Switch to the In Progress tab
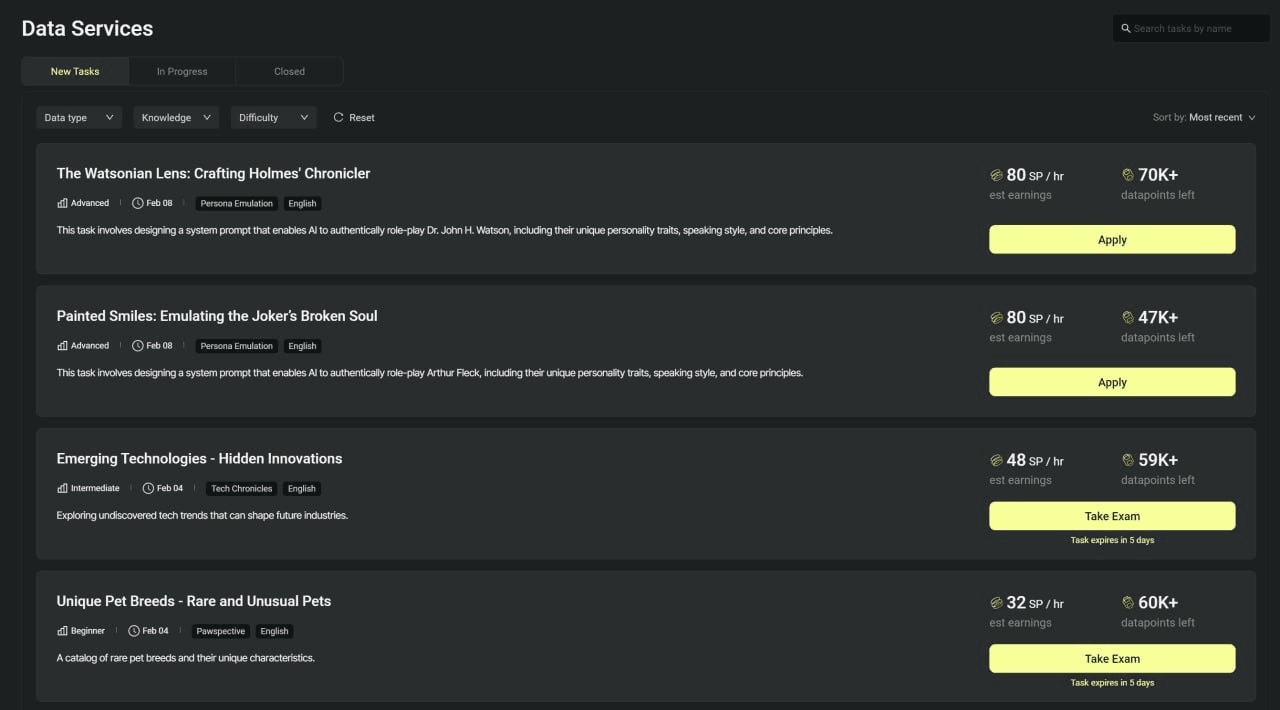This screenshot has height=710, width=1280. [182, 71]
